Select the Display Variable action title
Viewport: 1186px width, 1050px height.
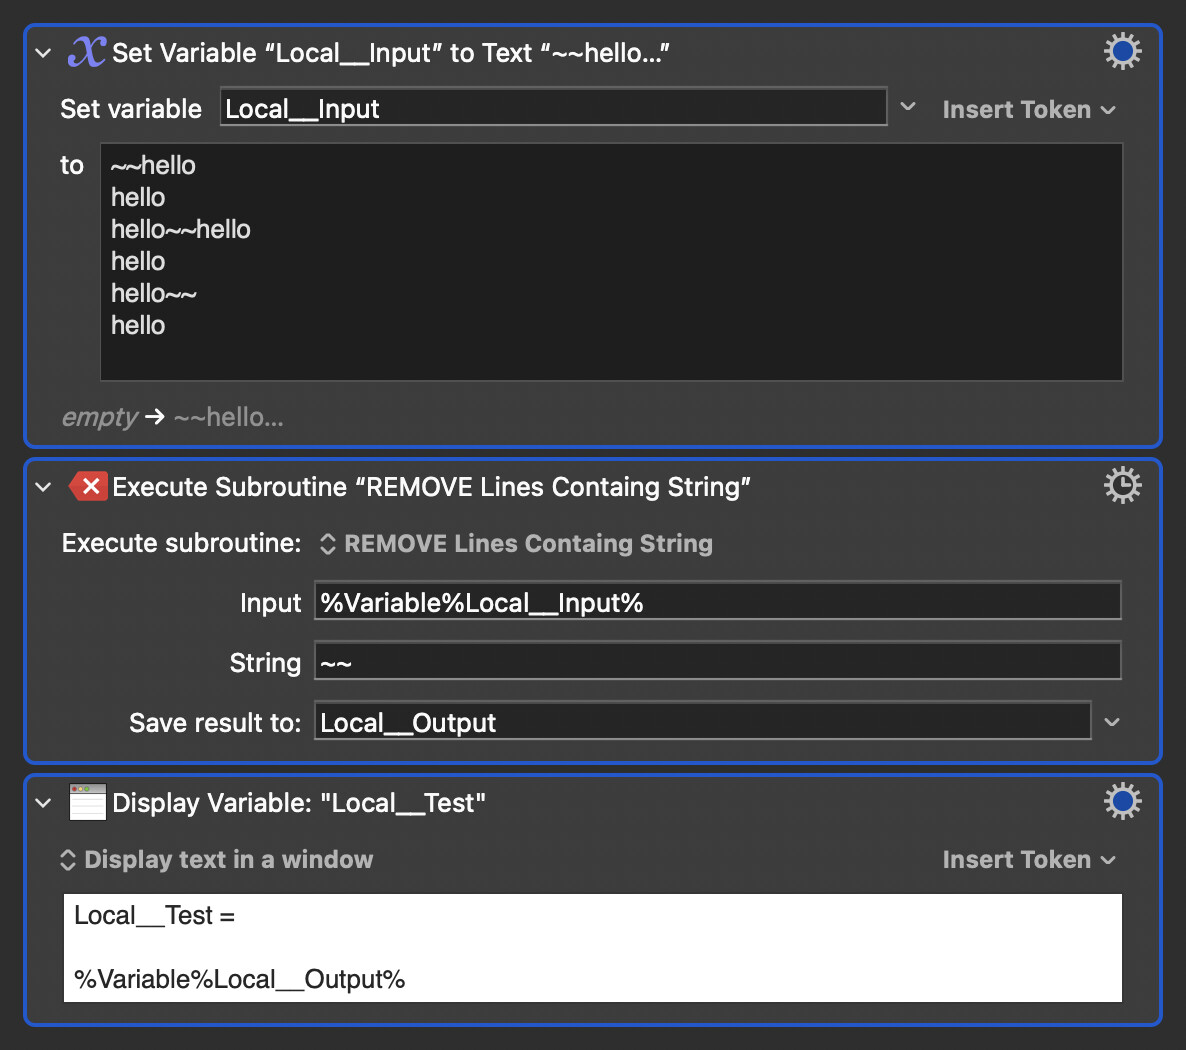tap(299, 803)
